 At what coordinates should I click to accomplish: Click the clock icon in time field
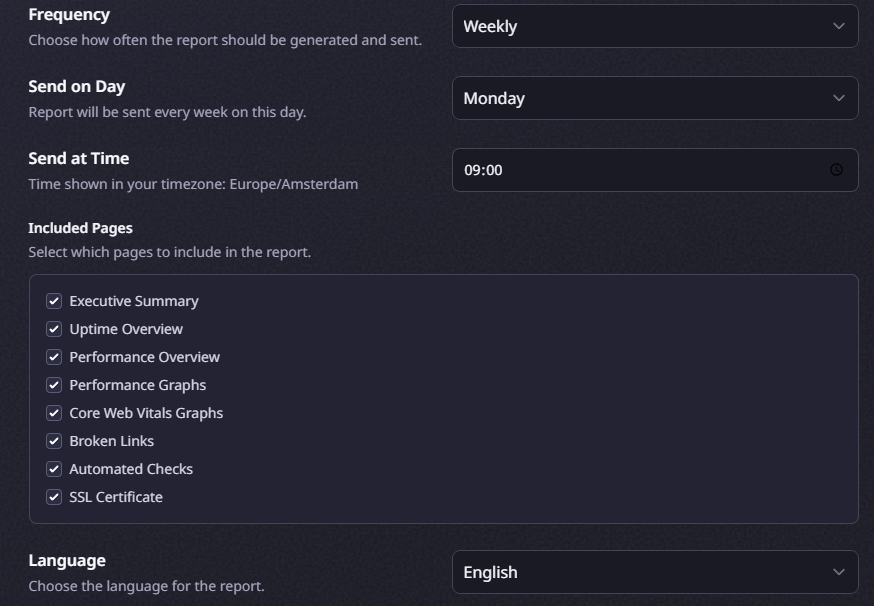tap(837, 170)
